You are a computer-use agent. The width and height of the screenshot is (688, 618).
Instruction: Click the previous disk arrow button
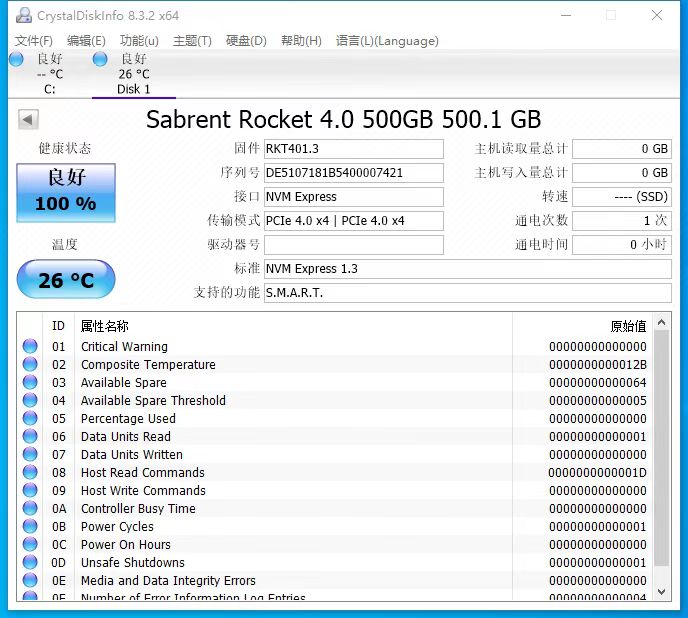point(28,119)
